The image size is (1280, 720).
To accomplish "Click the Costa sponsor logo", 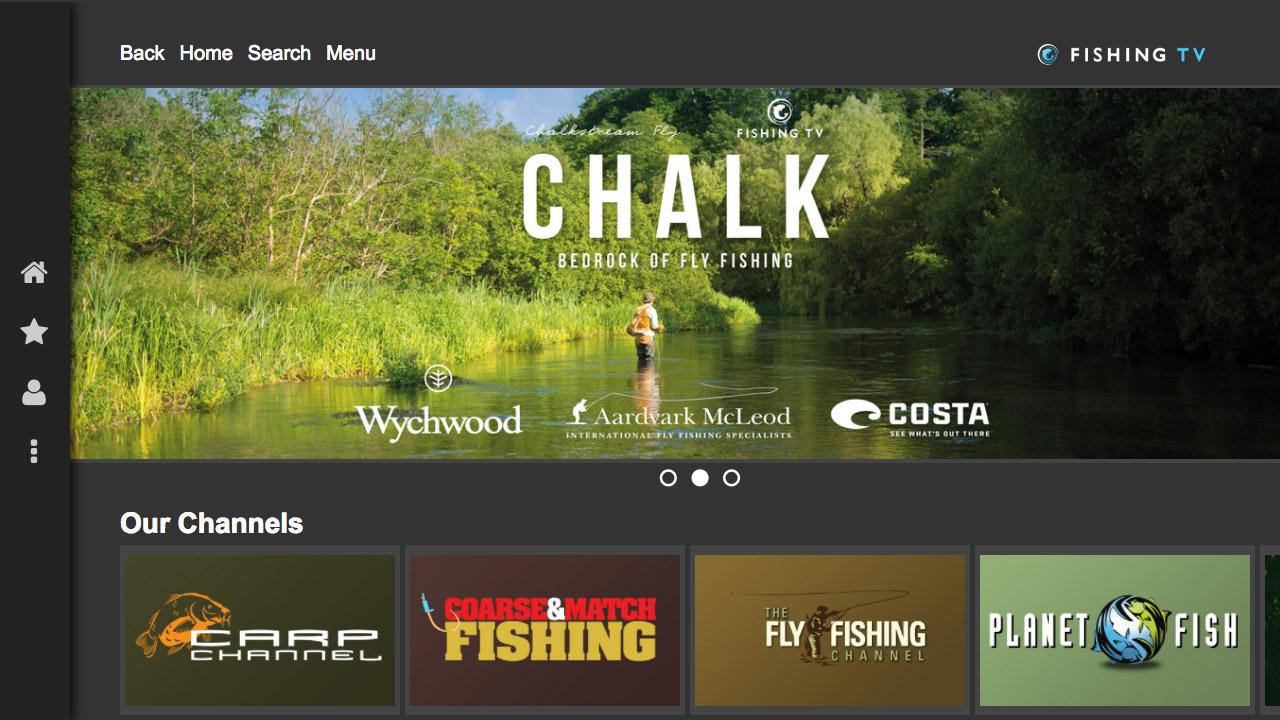I will tap(910, 416).
